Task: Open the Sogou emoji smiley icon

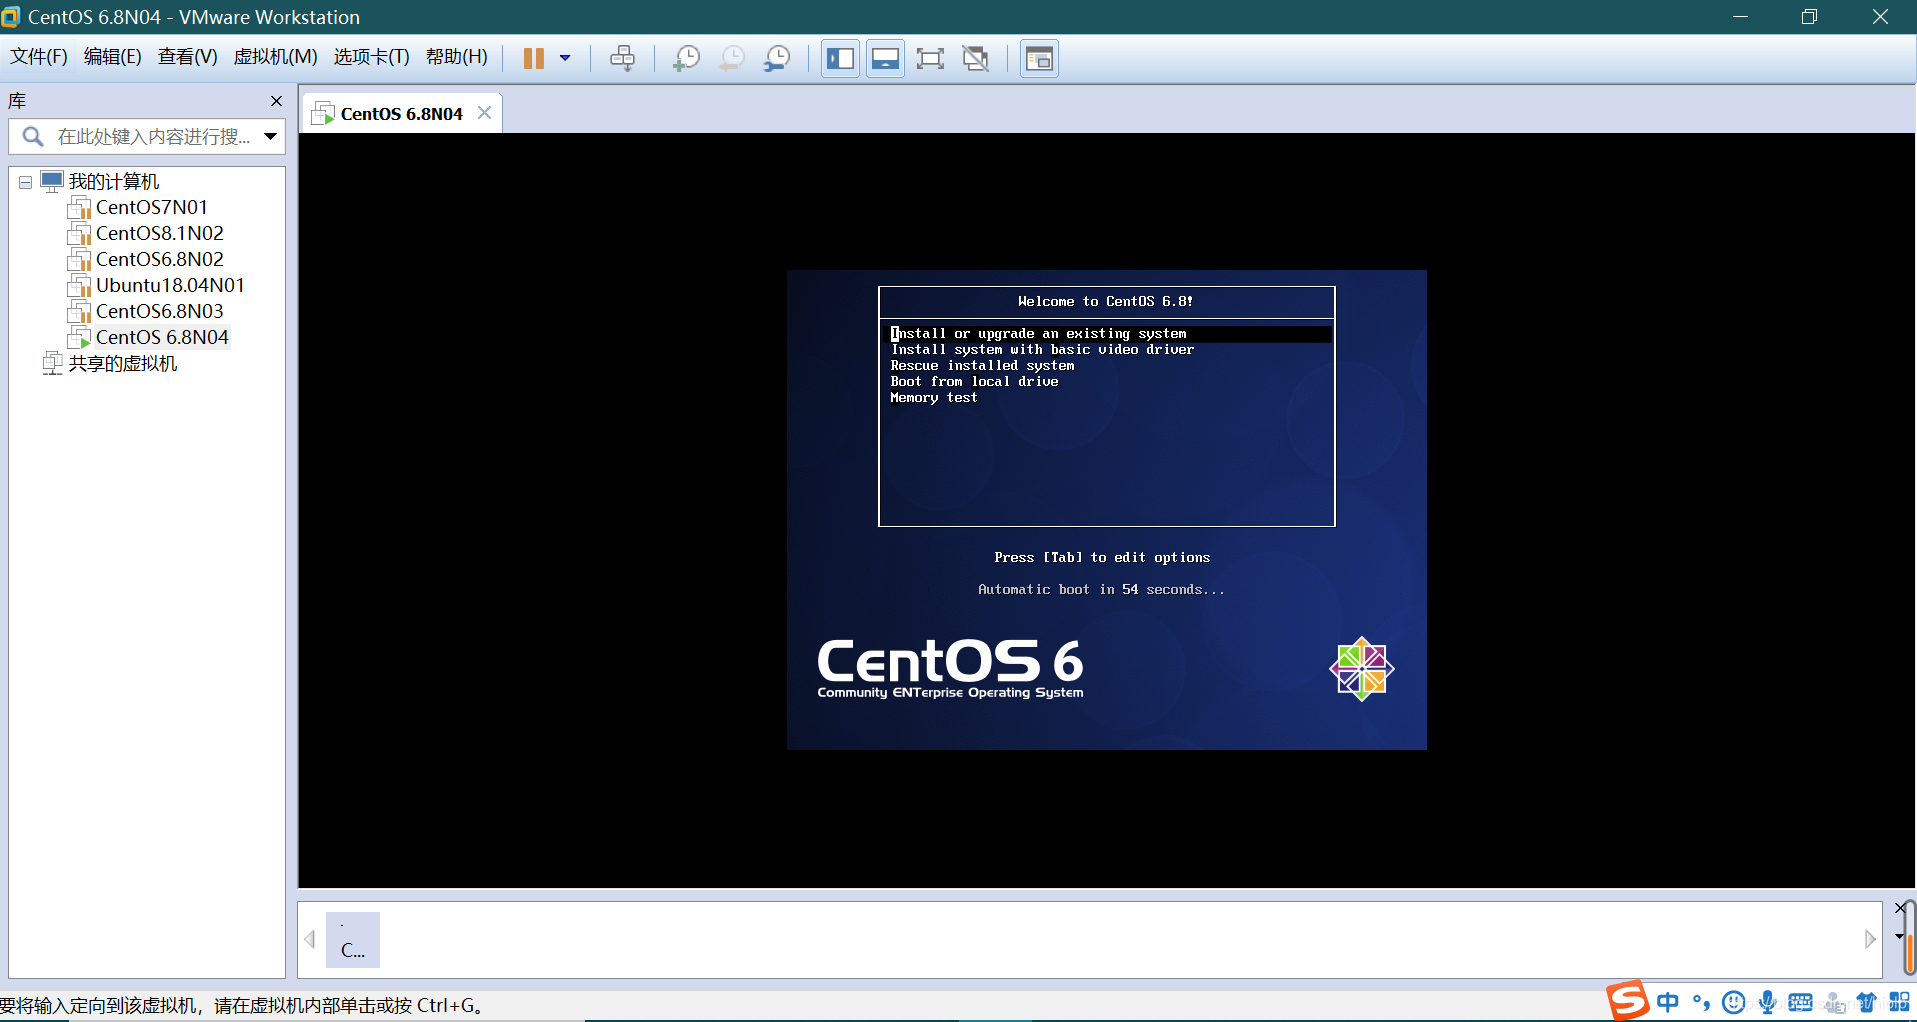Action: click(x=1734, y=1002)
